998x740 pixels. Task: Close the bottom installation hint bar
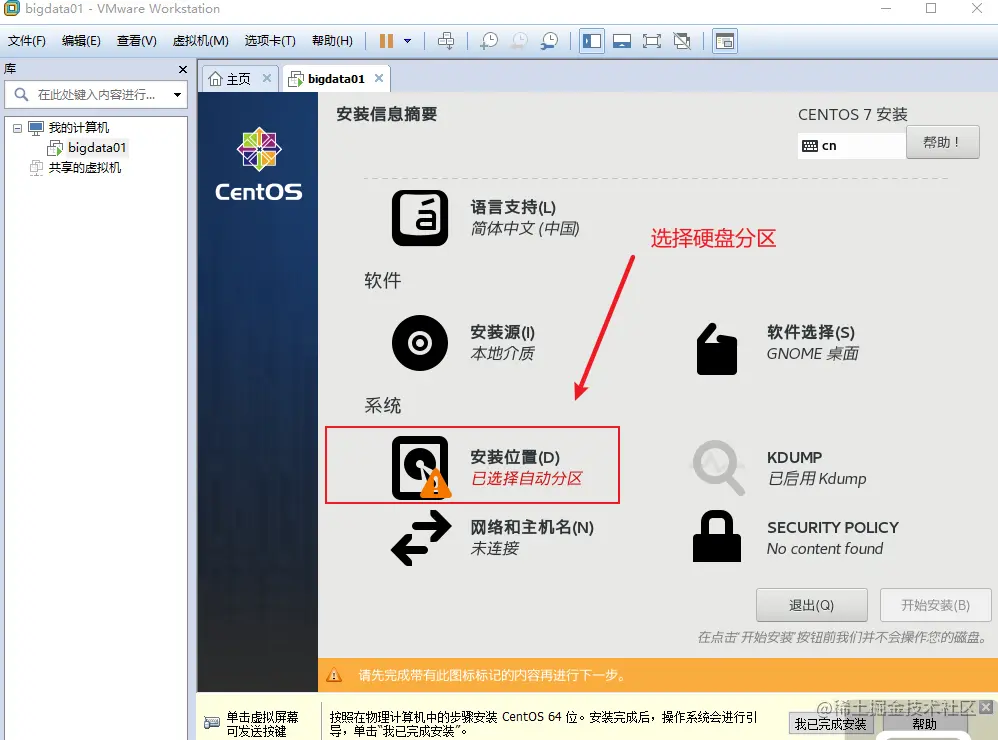pos(985,707)
